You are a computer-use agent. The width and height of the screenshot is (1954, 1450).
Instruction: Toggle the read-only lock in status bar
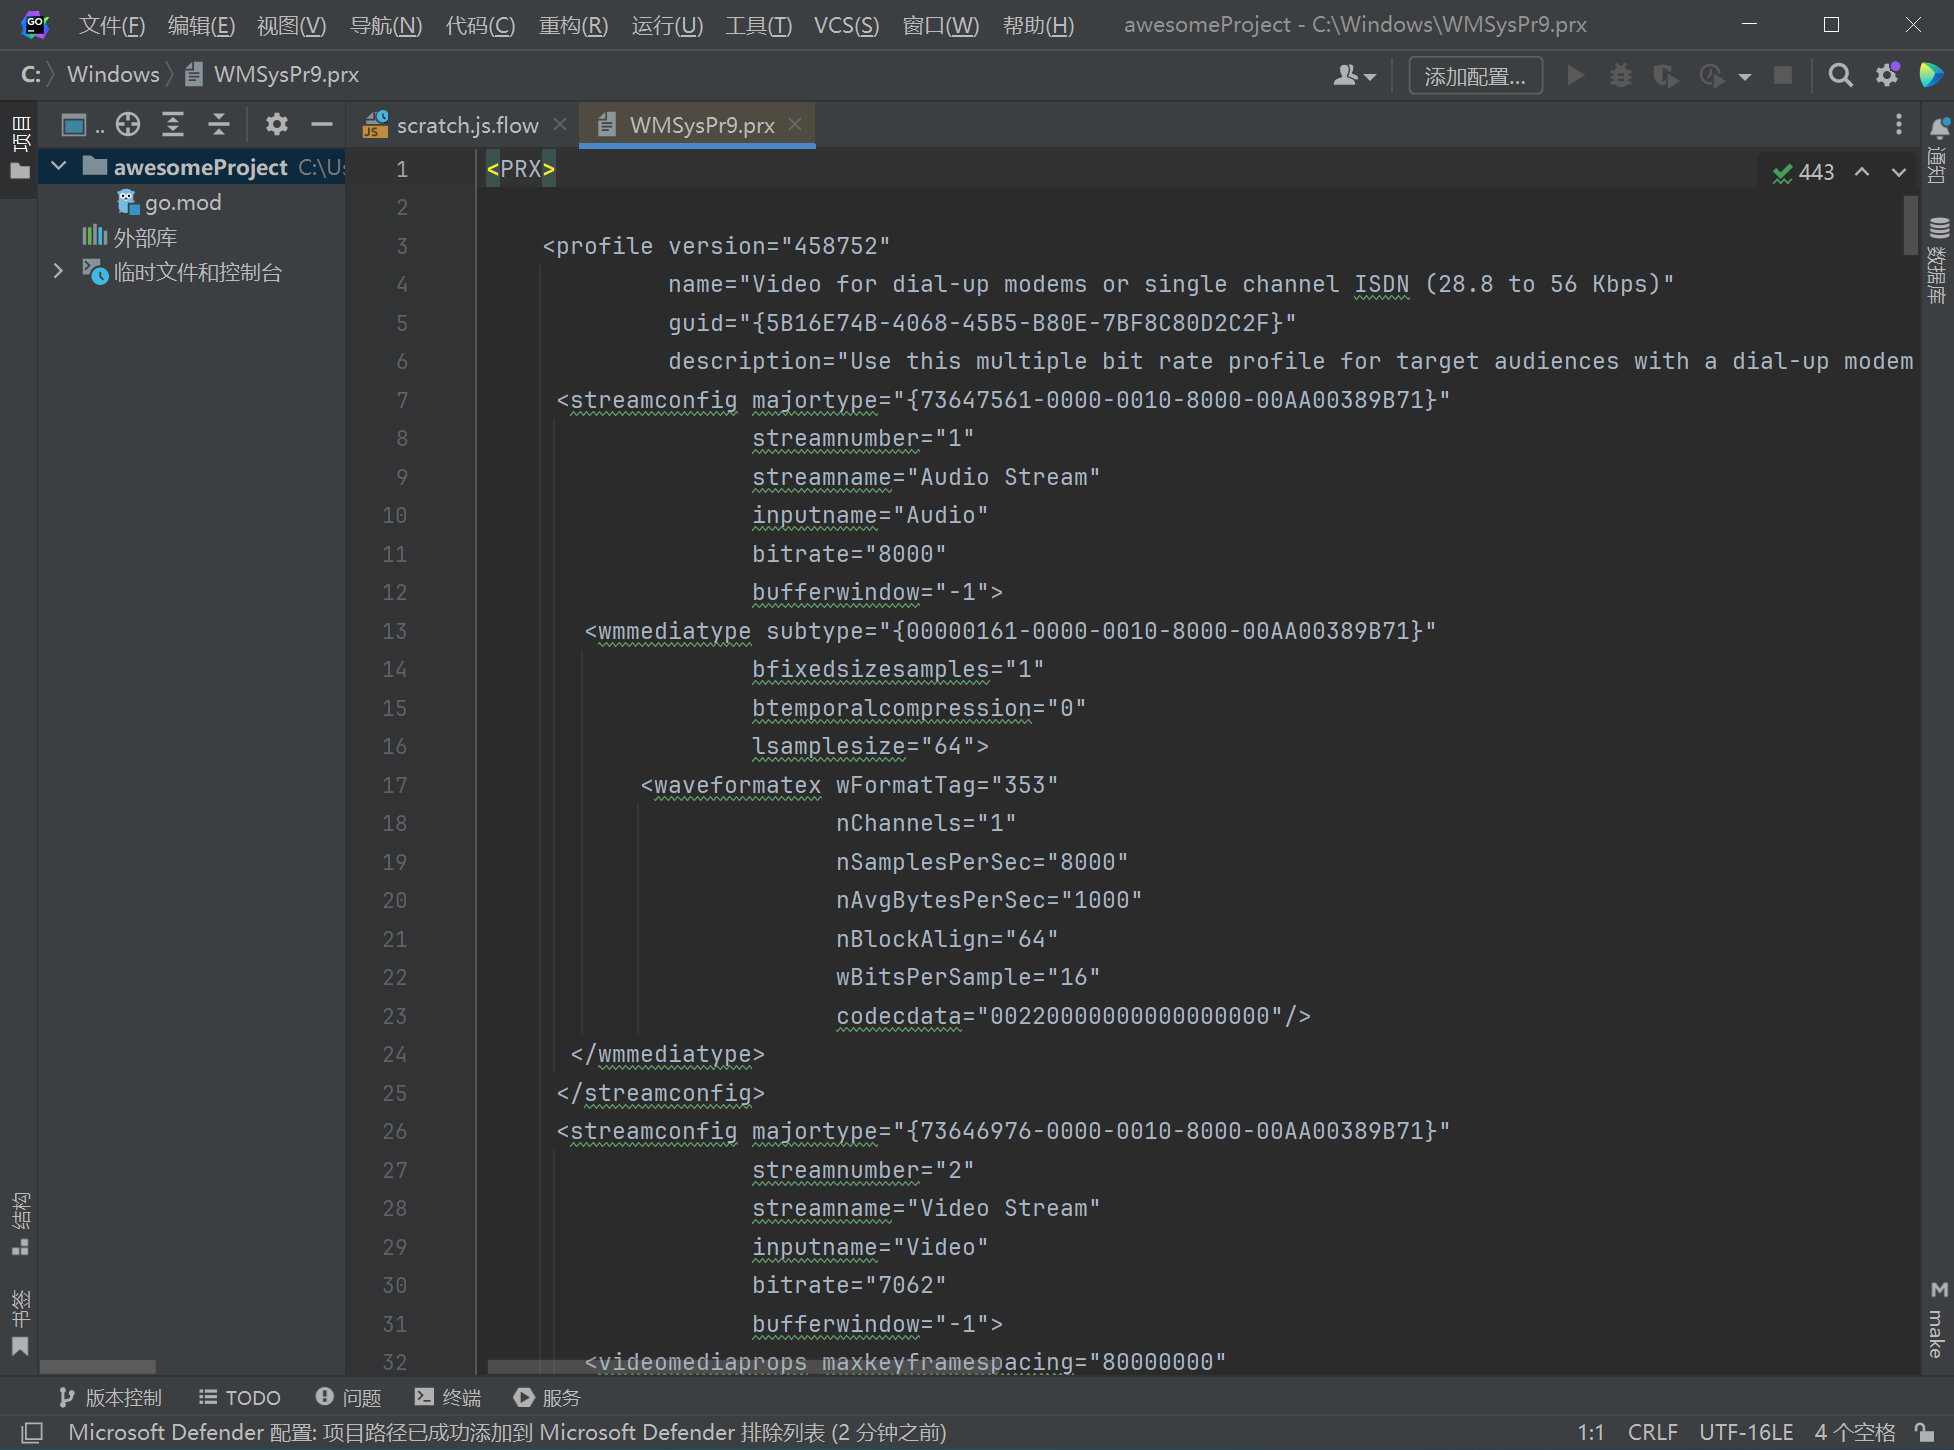pyautogui.click(x=1923, y=1432)
